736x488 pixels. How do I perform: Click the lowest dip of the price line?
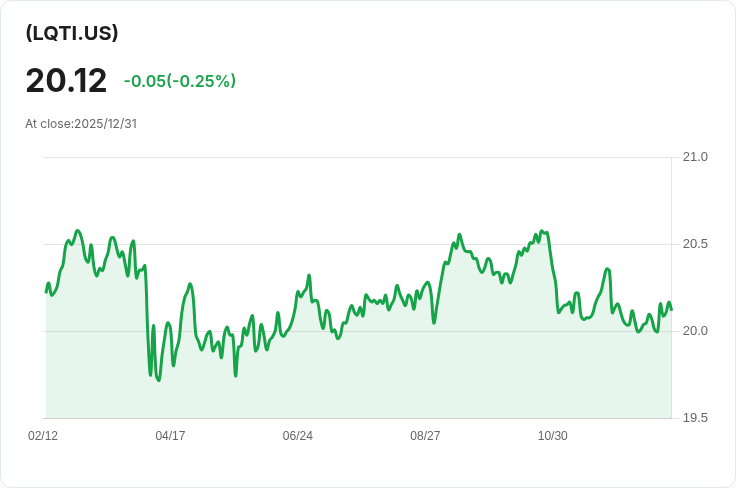pyautogui.click(x=158, y=380)
